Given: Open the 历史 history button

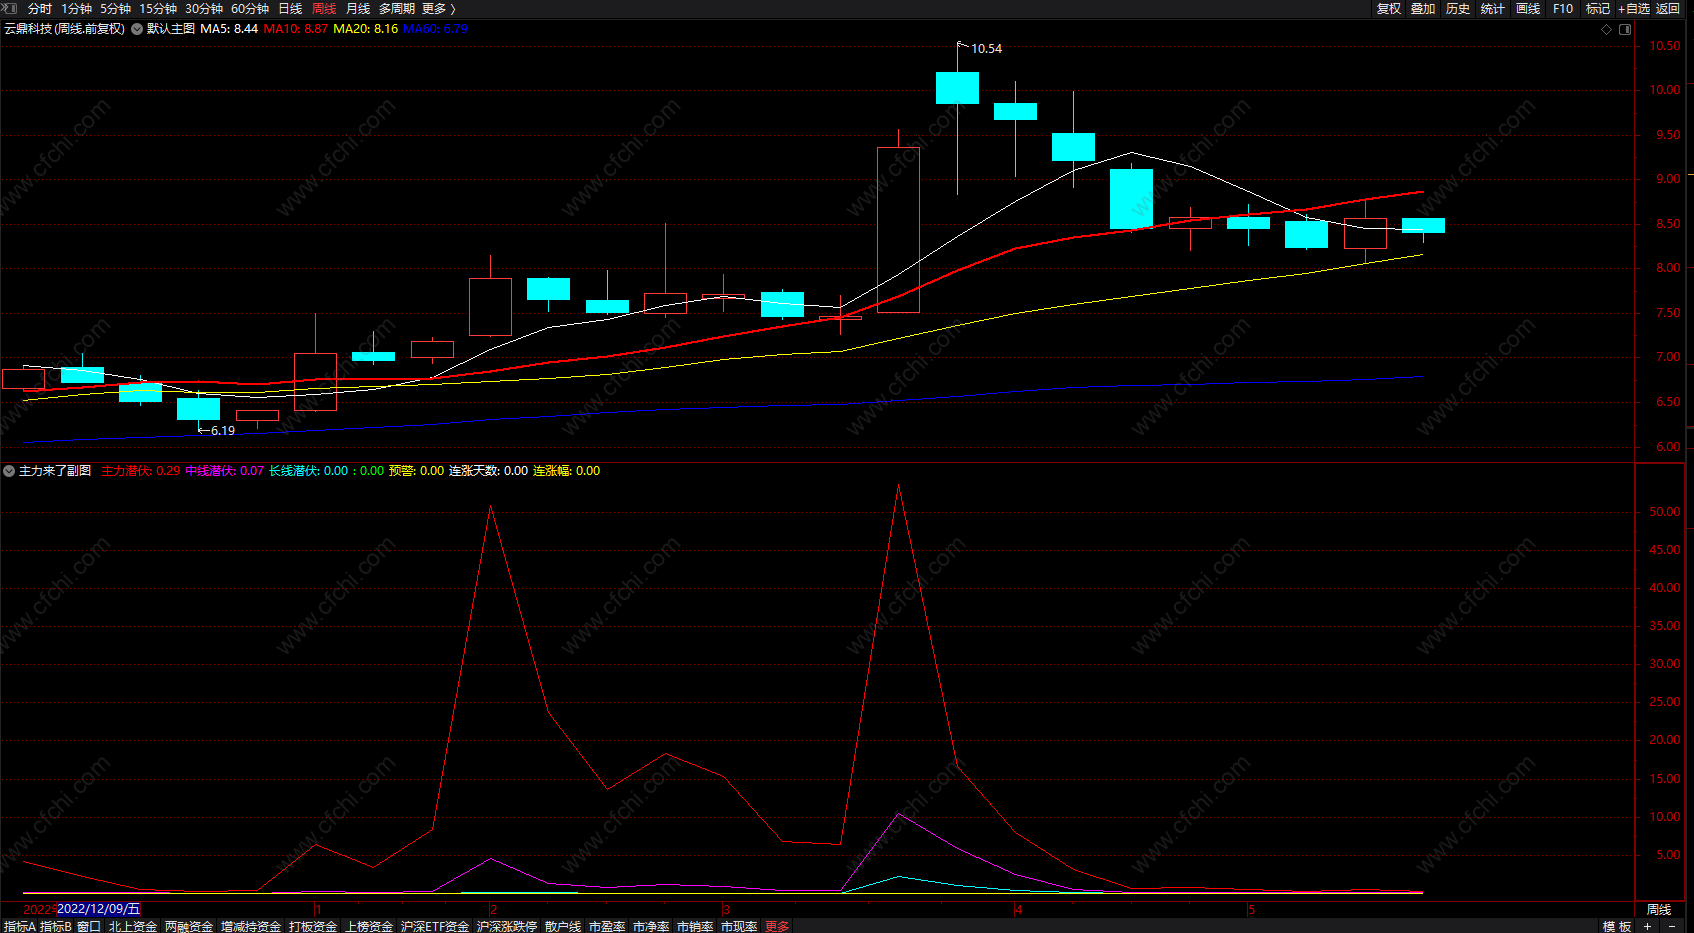Looking at the screenshot, I should click(1458, 9).
